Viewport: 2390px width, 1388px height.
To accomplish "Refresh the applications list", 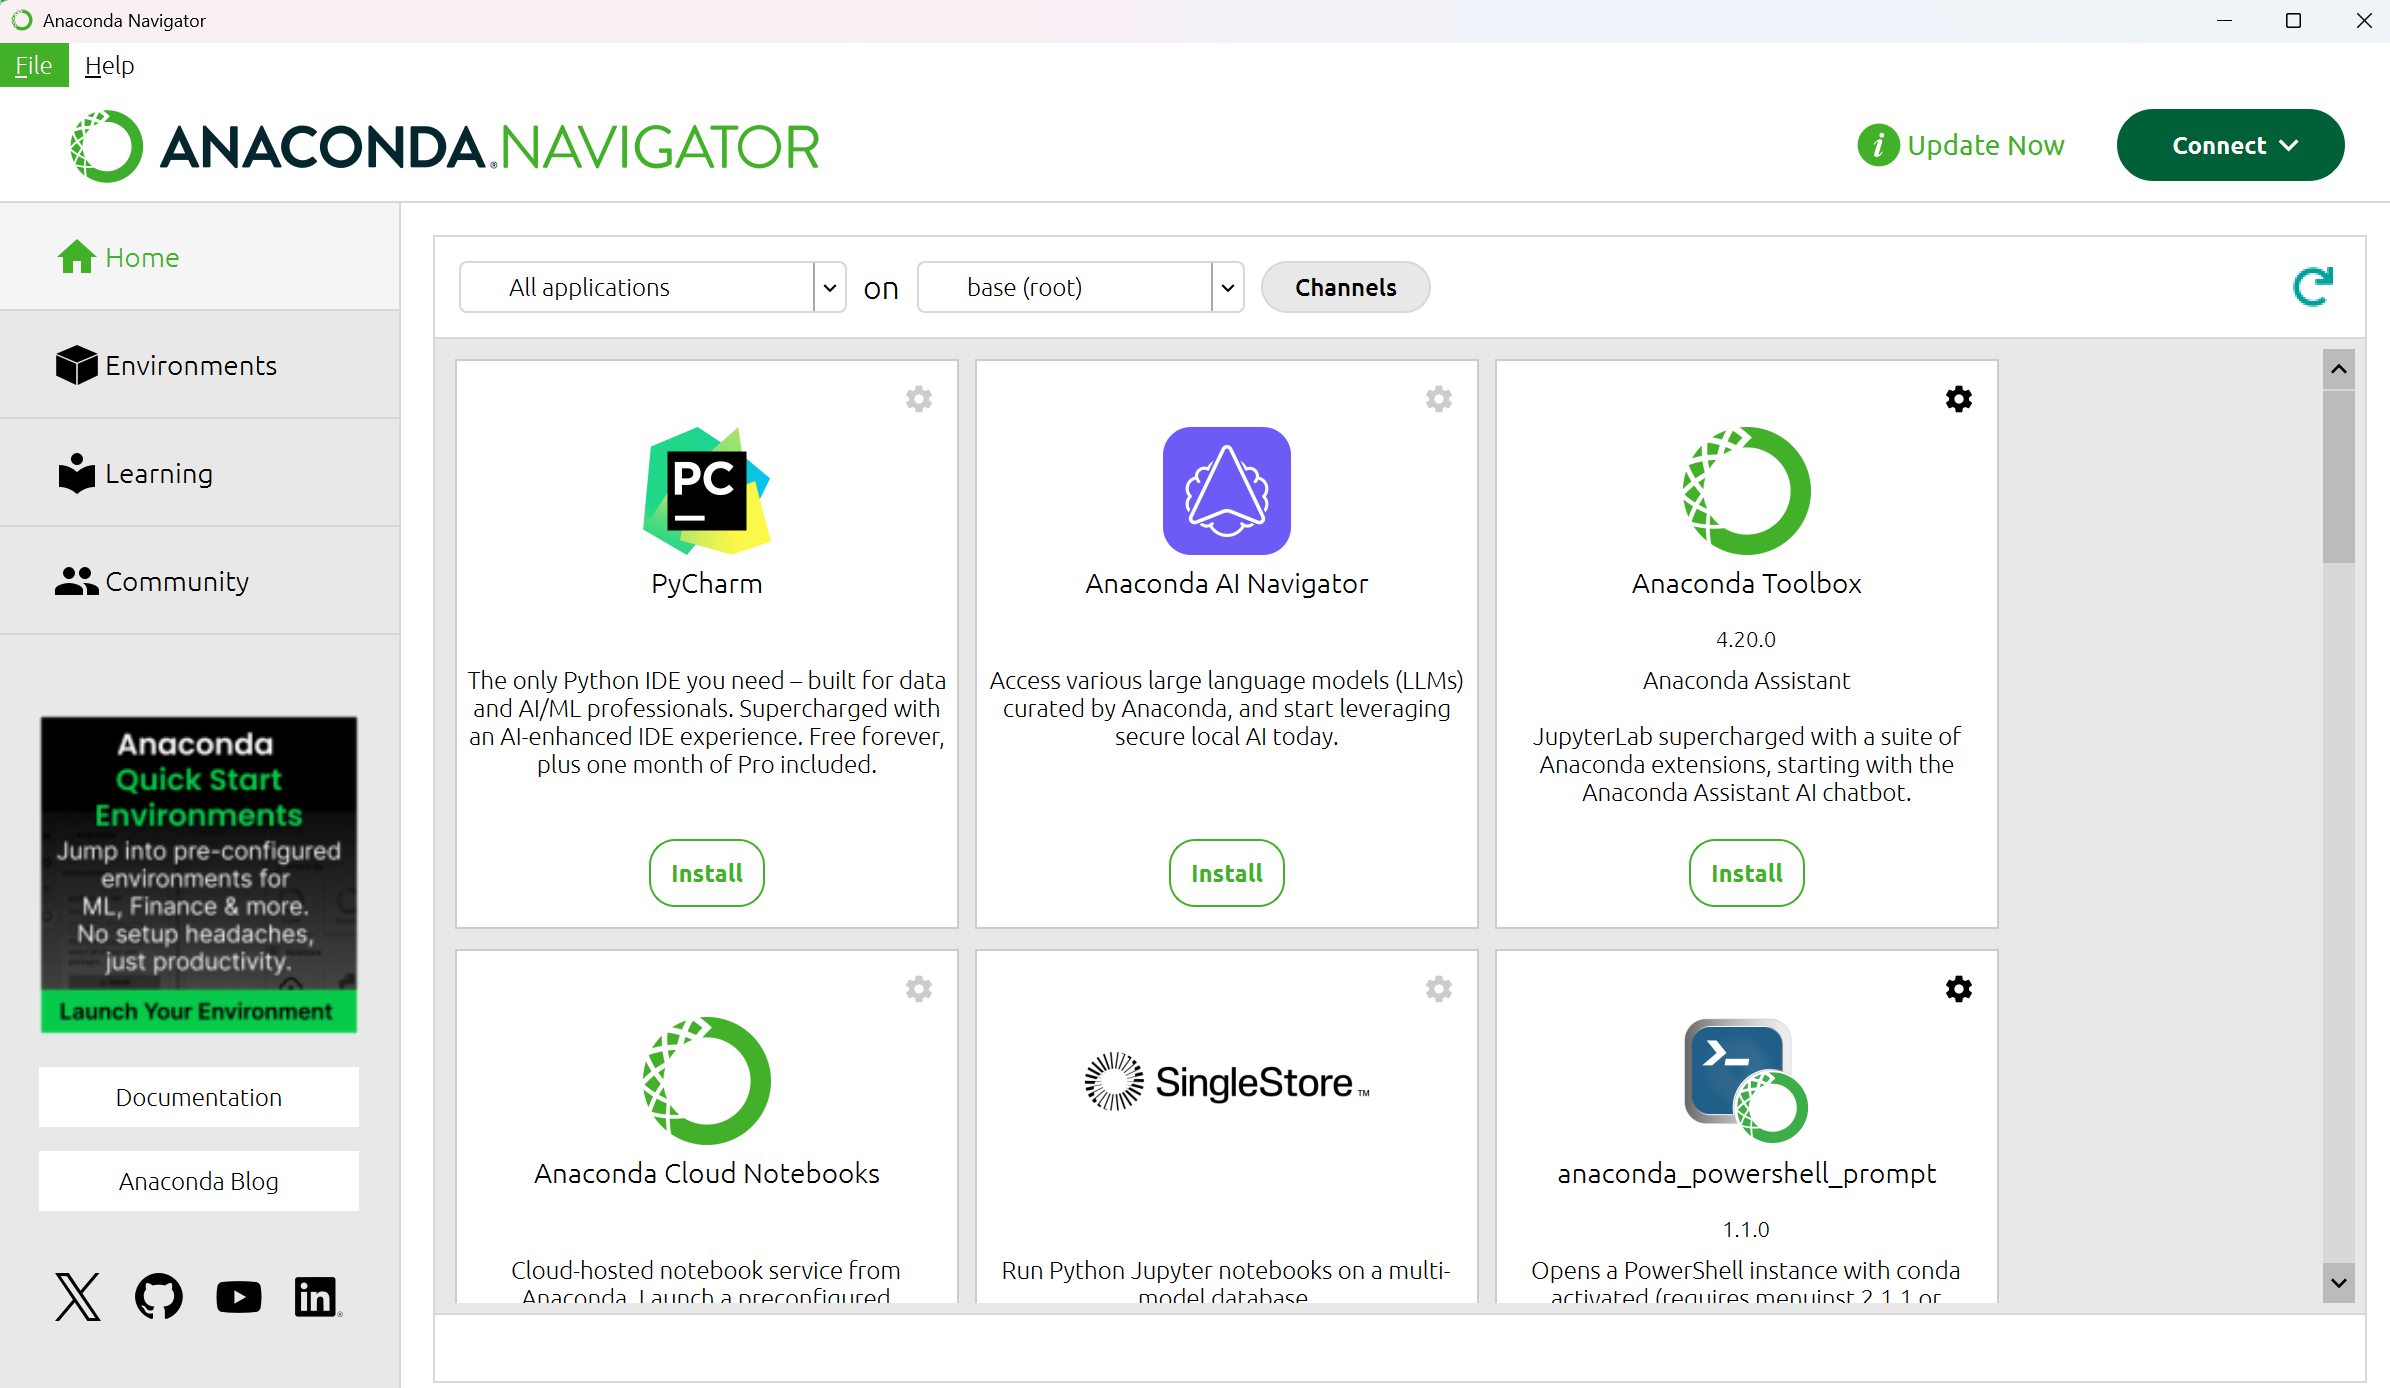I will click(x=2312, y=287).
